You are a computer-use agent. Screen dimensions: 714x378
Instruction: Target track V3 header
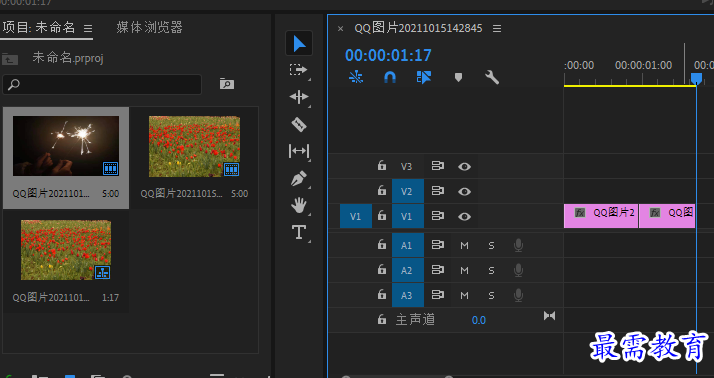tap(407, 167)
